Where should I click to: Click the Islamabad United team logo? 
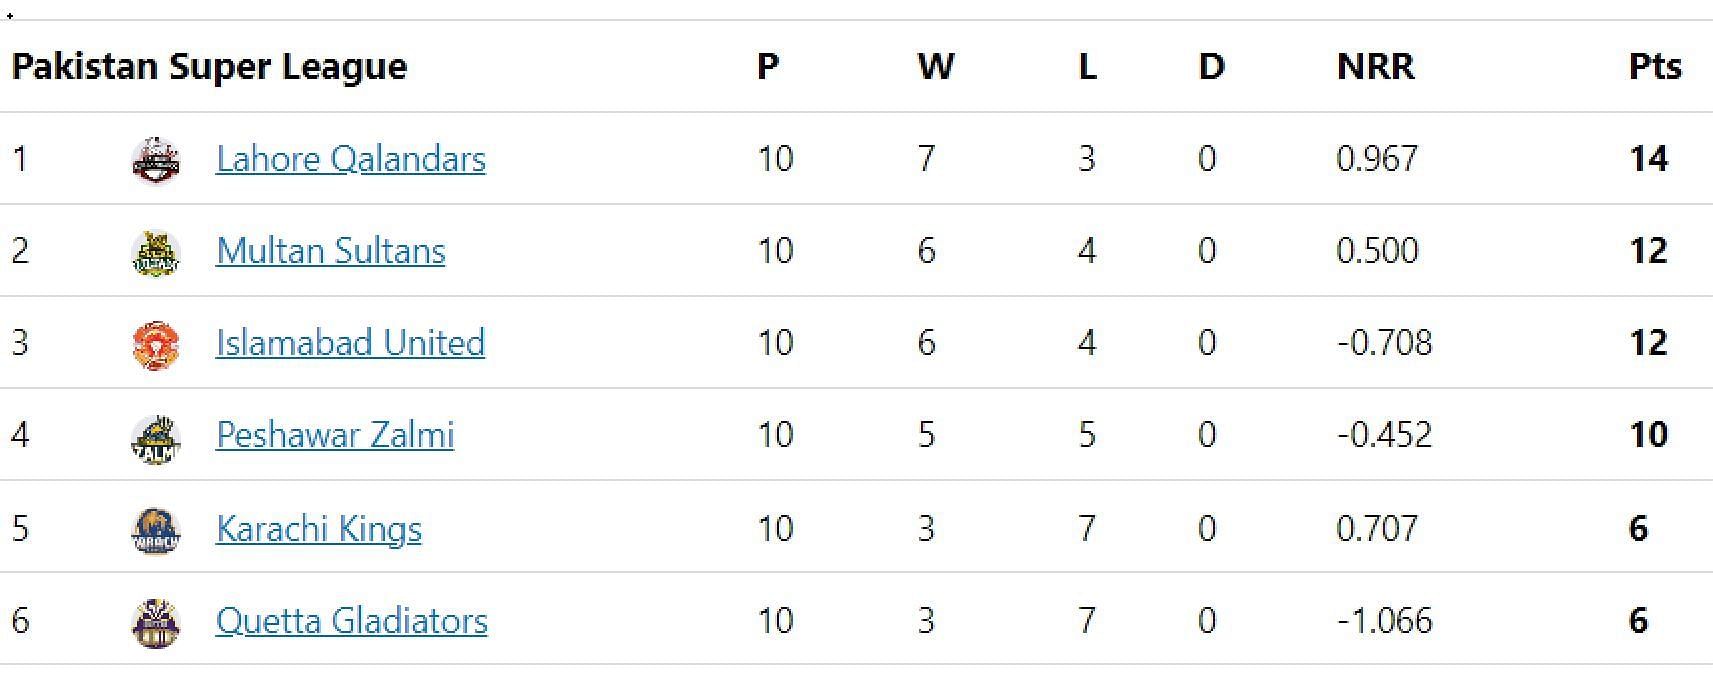pyautogui.click(x=156, y=344)
